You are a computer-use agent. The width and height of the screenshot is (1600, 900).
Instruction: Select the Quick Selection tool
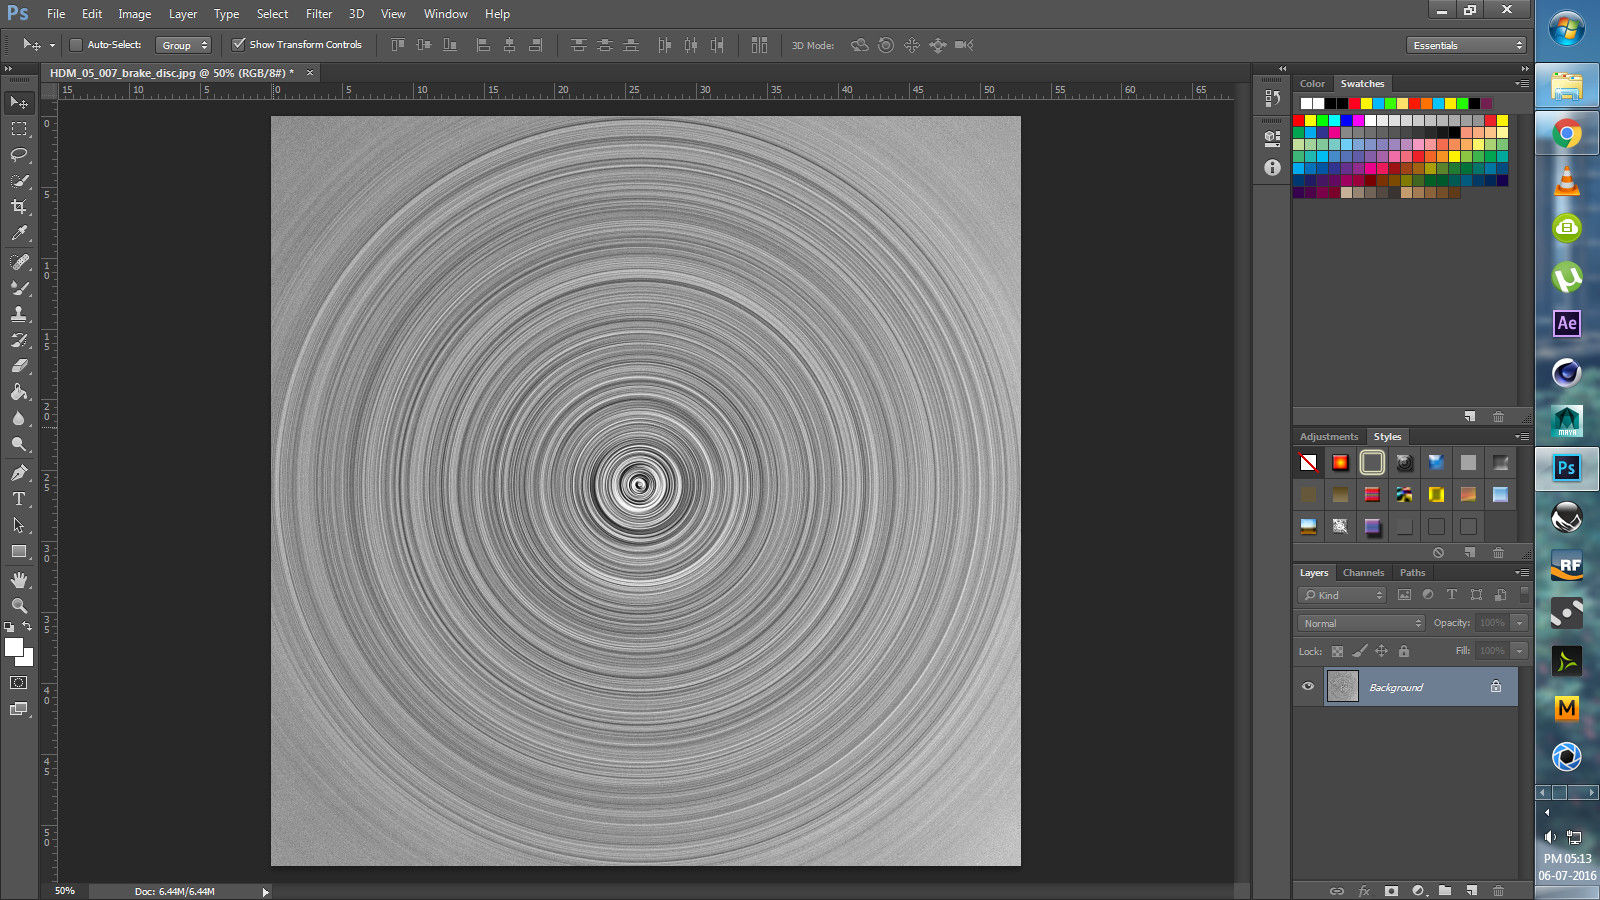(19, 181)
